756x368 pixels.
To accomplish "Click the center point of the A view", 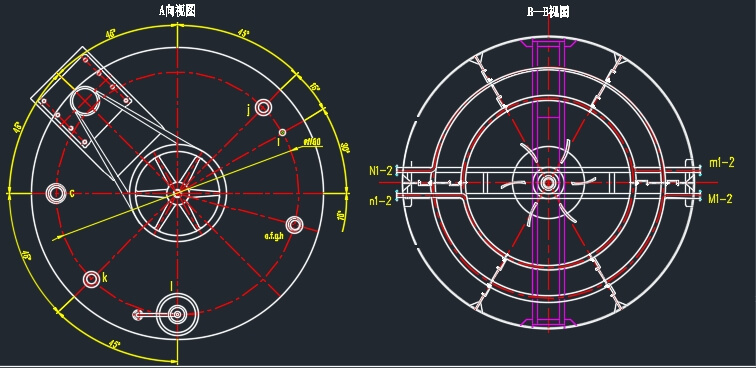I will 177,193.
